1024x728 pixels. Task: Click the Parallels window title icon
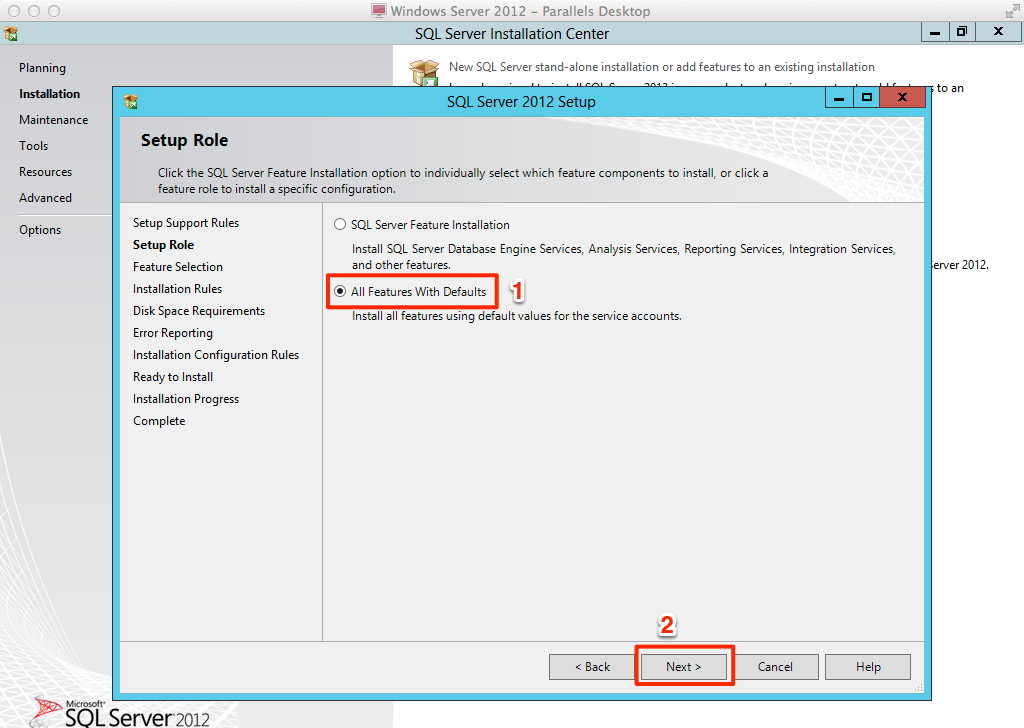(379, 10)
